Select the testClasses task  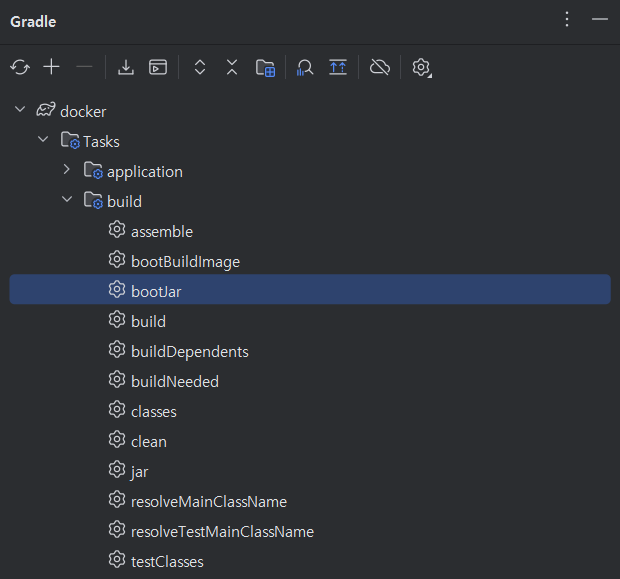click(310, 562)
